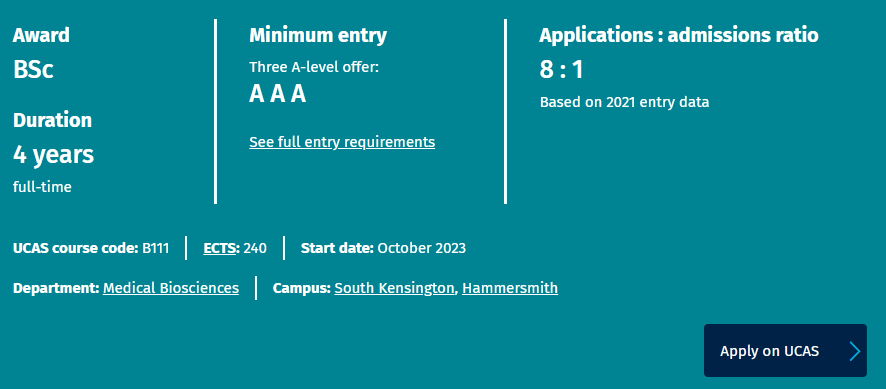Select the 4 years duration value
The image size is (886, 389).
54,154
